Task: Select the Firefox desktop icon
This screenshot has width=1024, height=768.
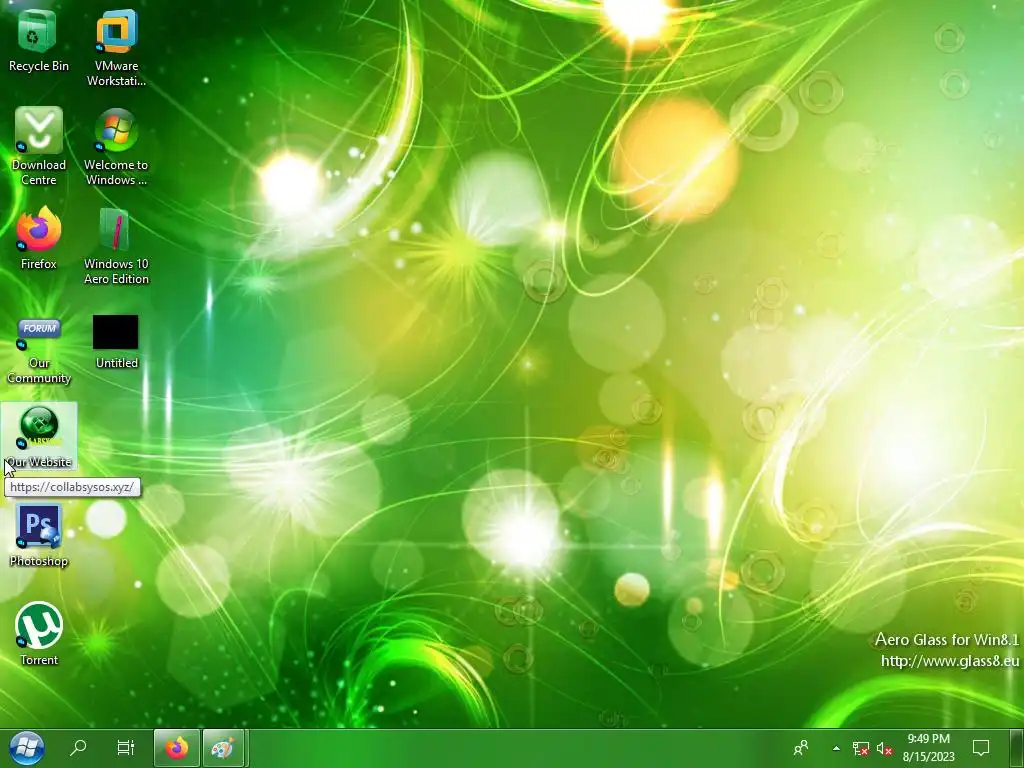Action: pyautogui.click(x=39, y=238)
